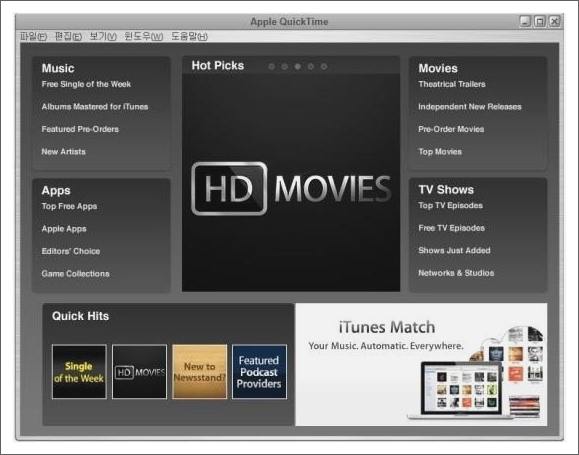Screen dimensions: 579x455
Task: View Top Free Apps
Action: [69, 206]
